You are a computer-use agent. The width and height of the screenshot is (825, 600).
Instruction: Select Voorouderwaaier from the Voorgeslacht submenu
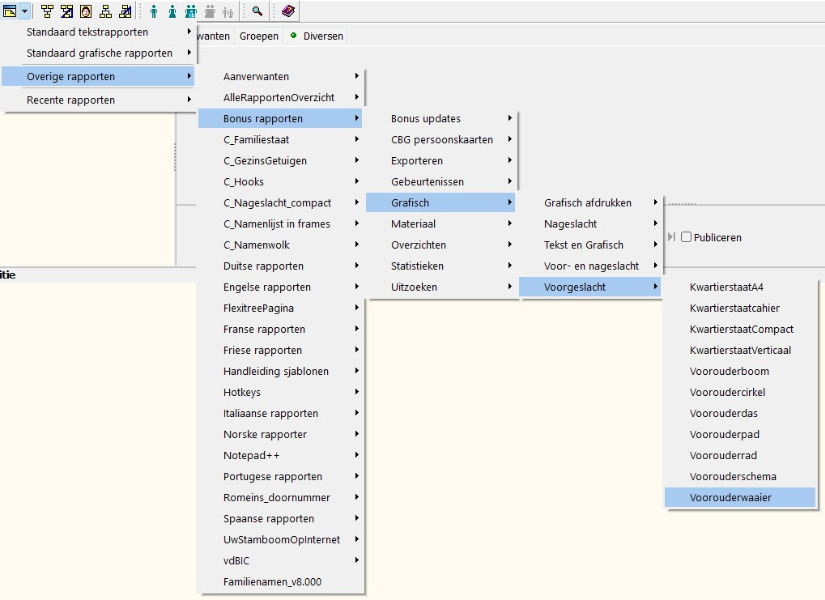[x=730, y=497]
